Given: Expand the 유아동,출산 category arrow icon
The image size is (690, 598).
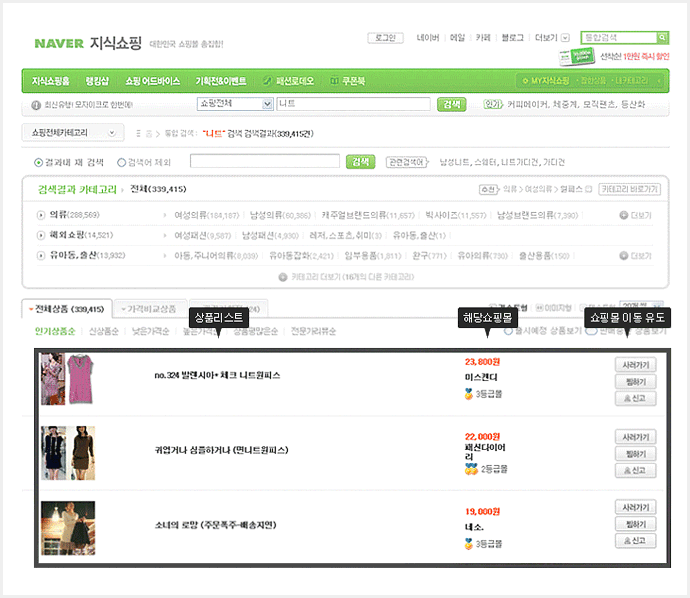Looking at the screenshot, I should (x=41, y=255).
